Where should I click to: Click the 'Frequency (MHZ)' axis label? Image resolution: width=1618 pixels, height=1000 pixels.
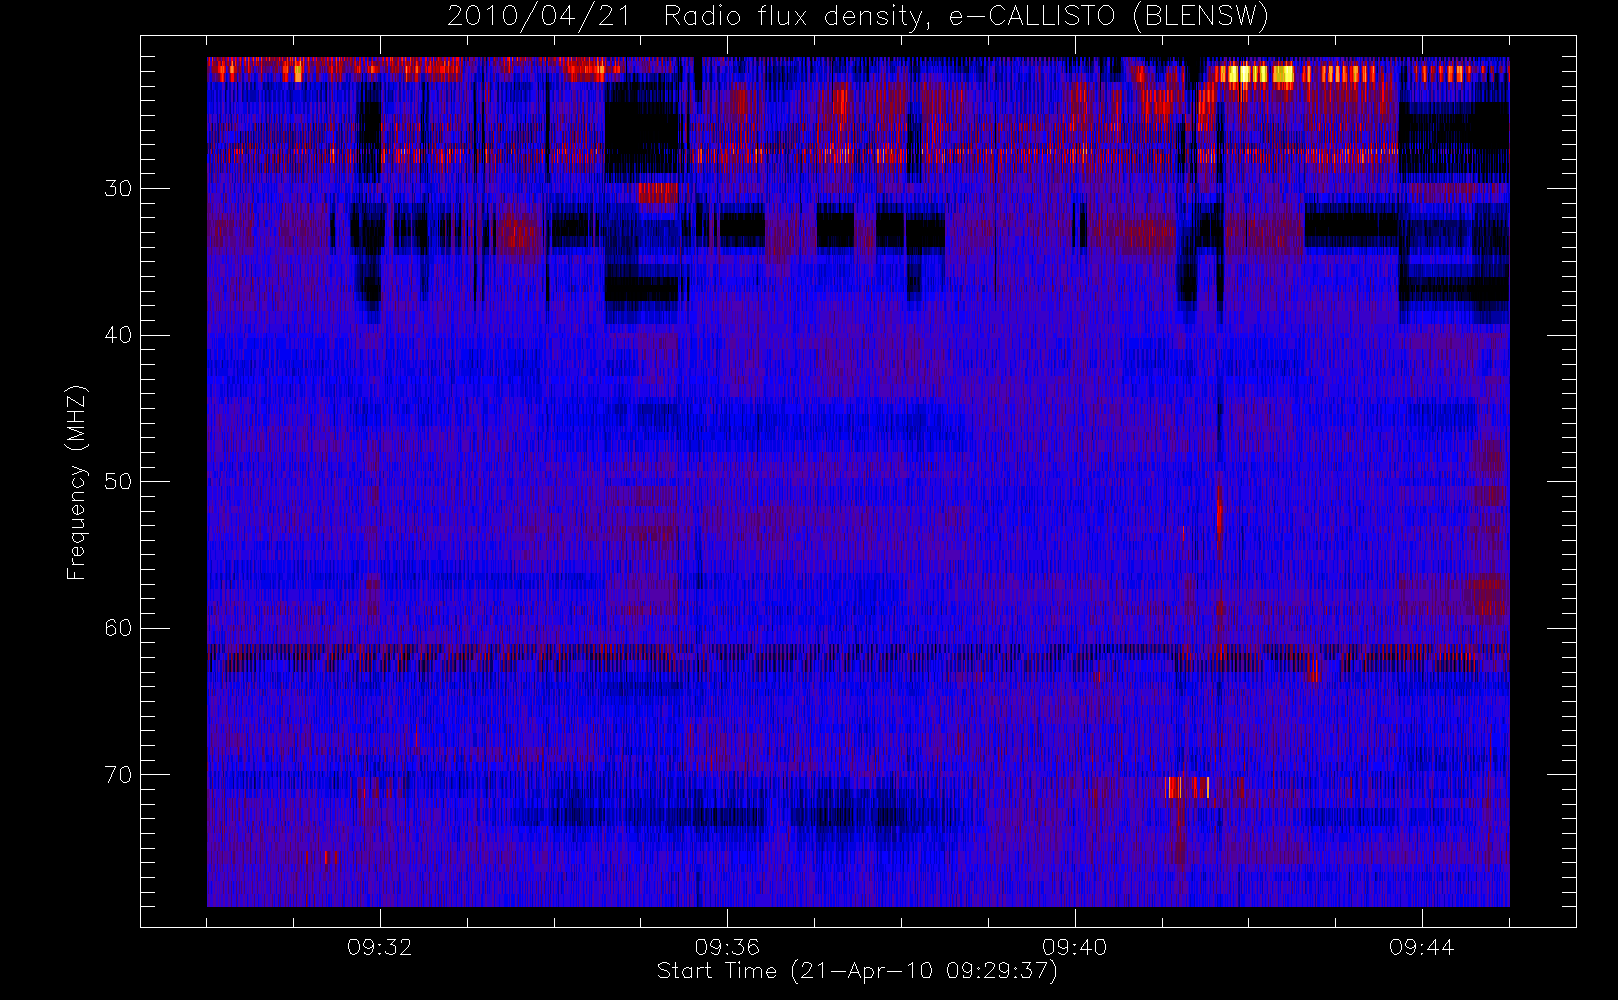(77, 483)
